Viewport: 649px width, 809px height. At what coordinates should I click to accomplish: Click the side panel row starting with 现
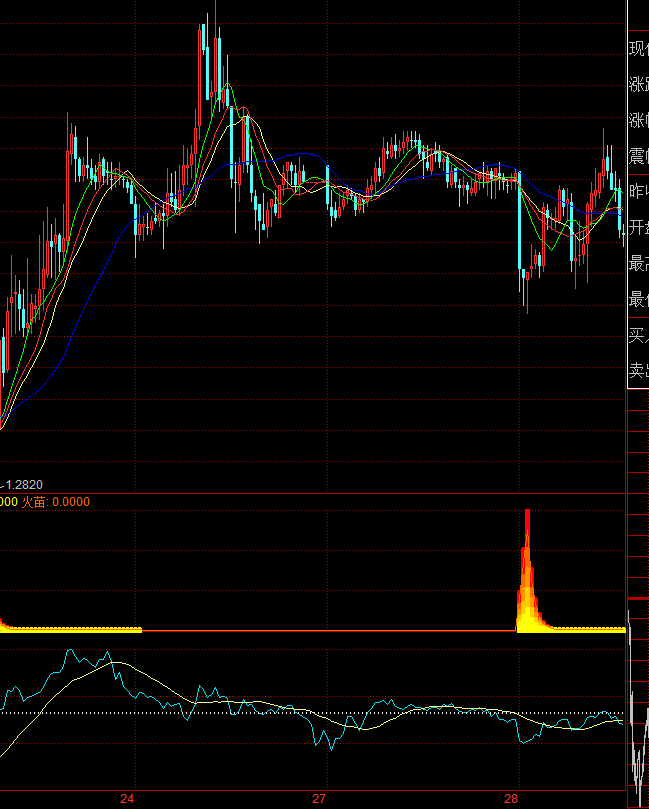[x=639, y=48]
